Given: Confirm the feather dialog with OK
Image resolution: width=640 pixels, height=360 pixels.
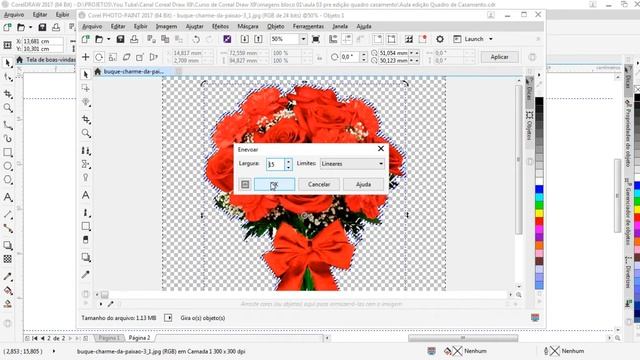Looking at the screenshot, I should tap(274, 184).
